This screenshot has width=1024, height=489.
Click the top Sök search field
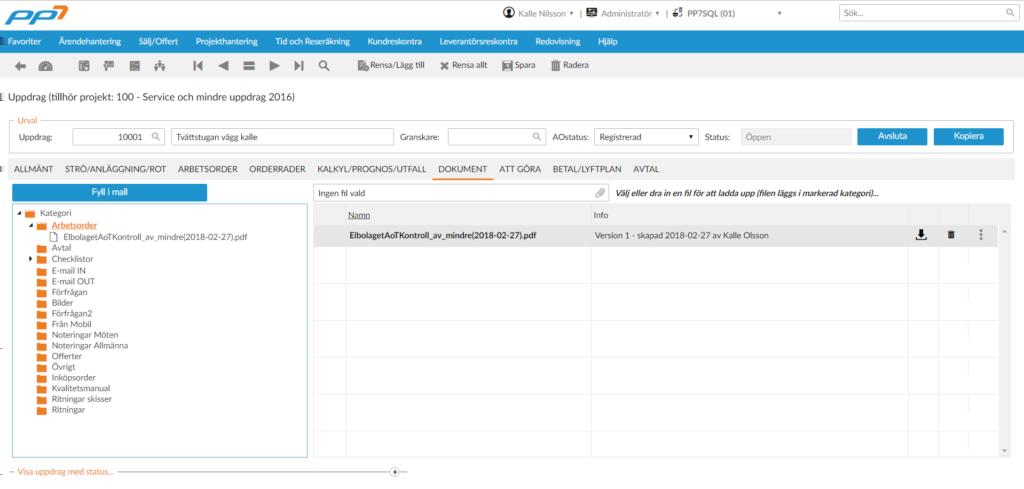(x=927, y=12)
